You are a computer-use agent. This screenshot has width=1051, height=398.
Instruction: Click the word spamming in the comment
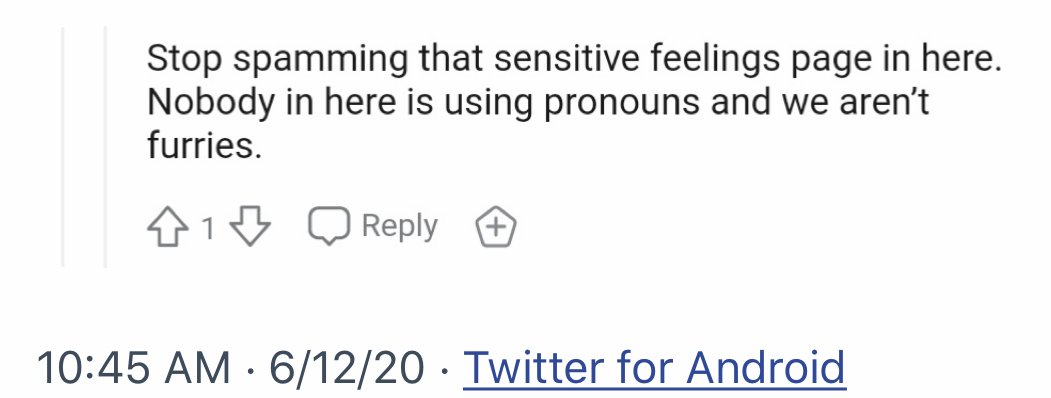(321, 60)
